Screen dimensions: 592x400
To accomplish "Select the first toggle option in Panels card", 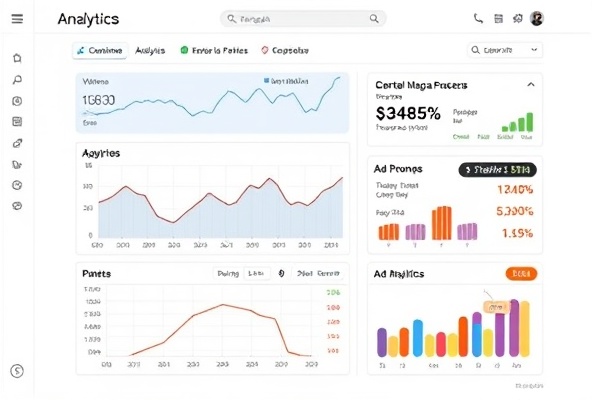I will pos(228,273).
